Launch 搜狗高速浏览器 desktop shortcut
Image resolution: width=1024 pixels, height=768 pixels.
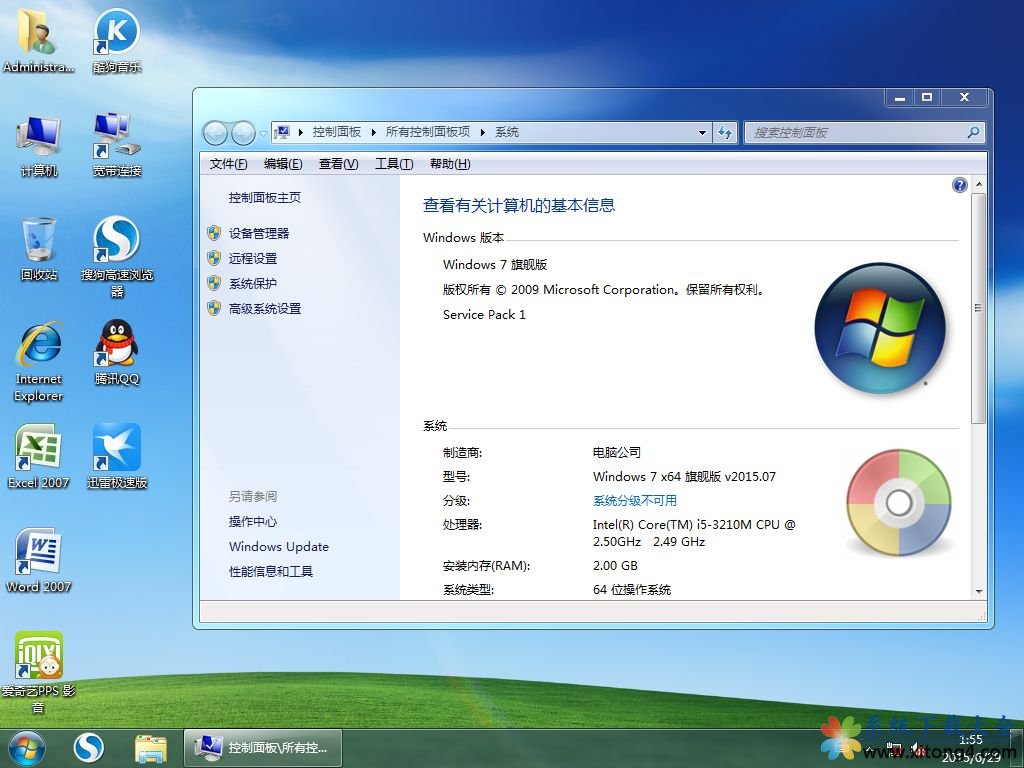pyautogui.click(x=116, y=257)
